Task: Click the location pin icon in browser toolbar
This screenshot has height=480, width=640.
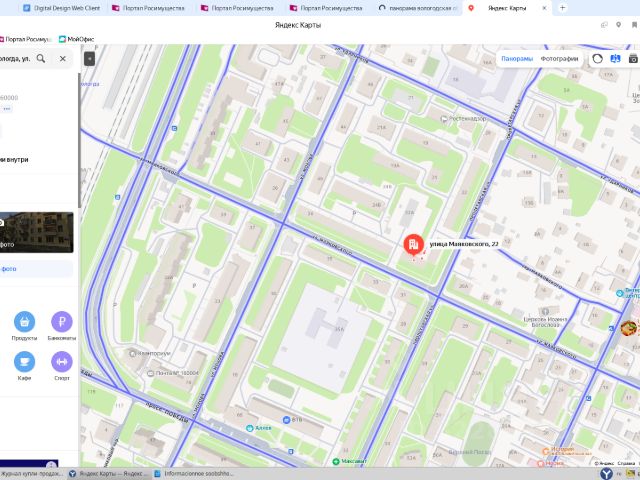Action: pos(619,25)
